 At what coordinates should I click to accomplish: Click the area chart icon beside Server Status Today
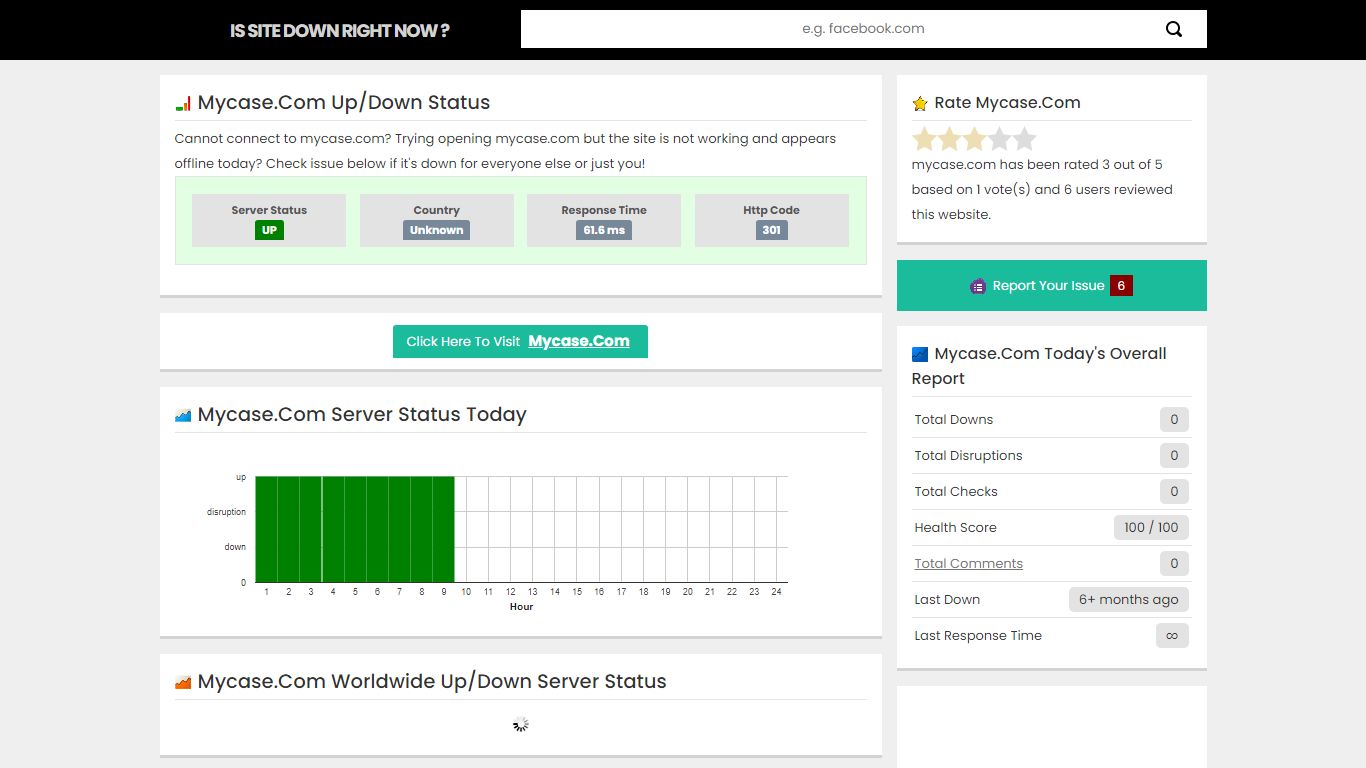pos(183,415)
